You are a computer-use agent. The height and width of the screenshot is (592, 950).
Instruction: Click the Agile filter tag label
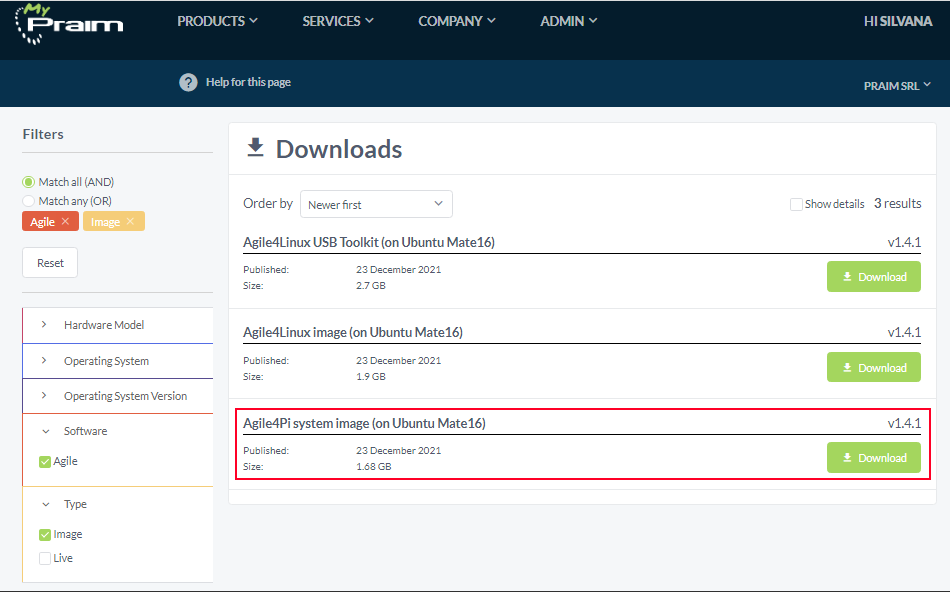42,222
